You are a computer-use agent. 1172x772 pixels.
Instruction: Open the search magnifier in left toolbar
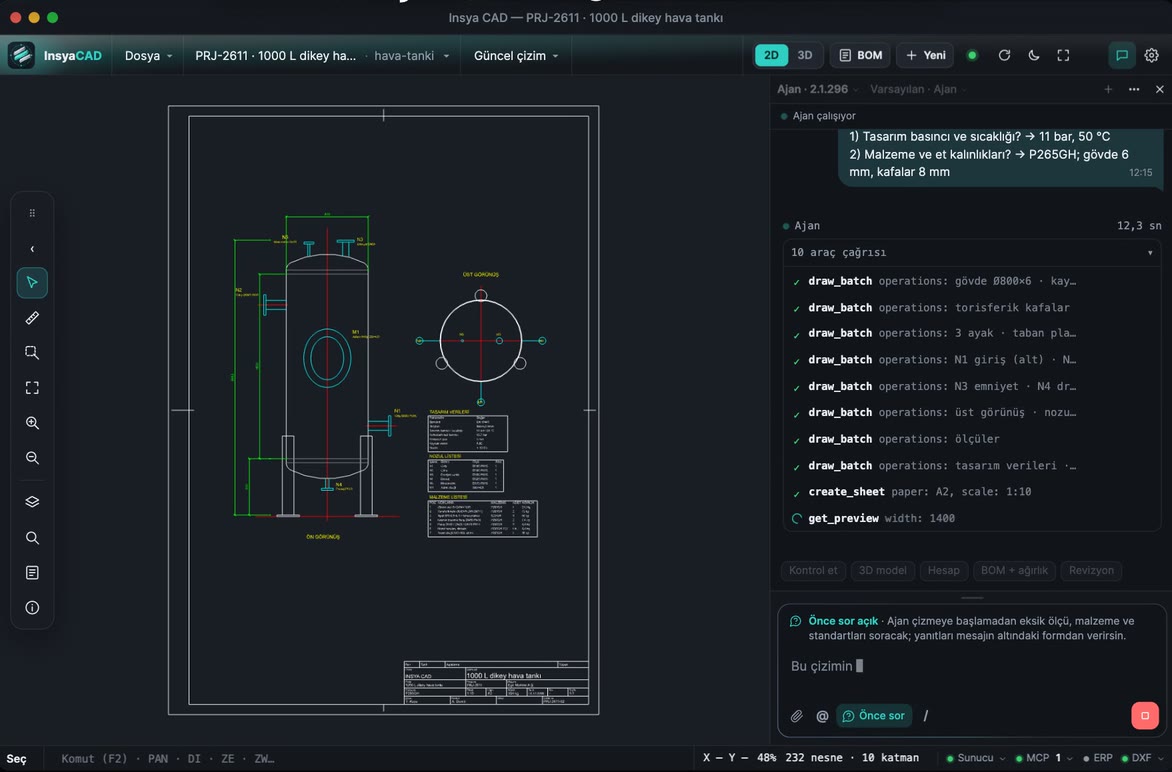[x=32, y=537]
